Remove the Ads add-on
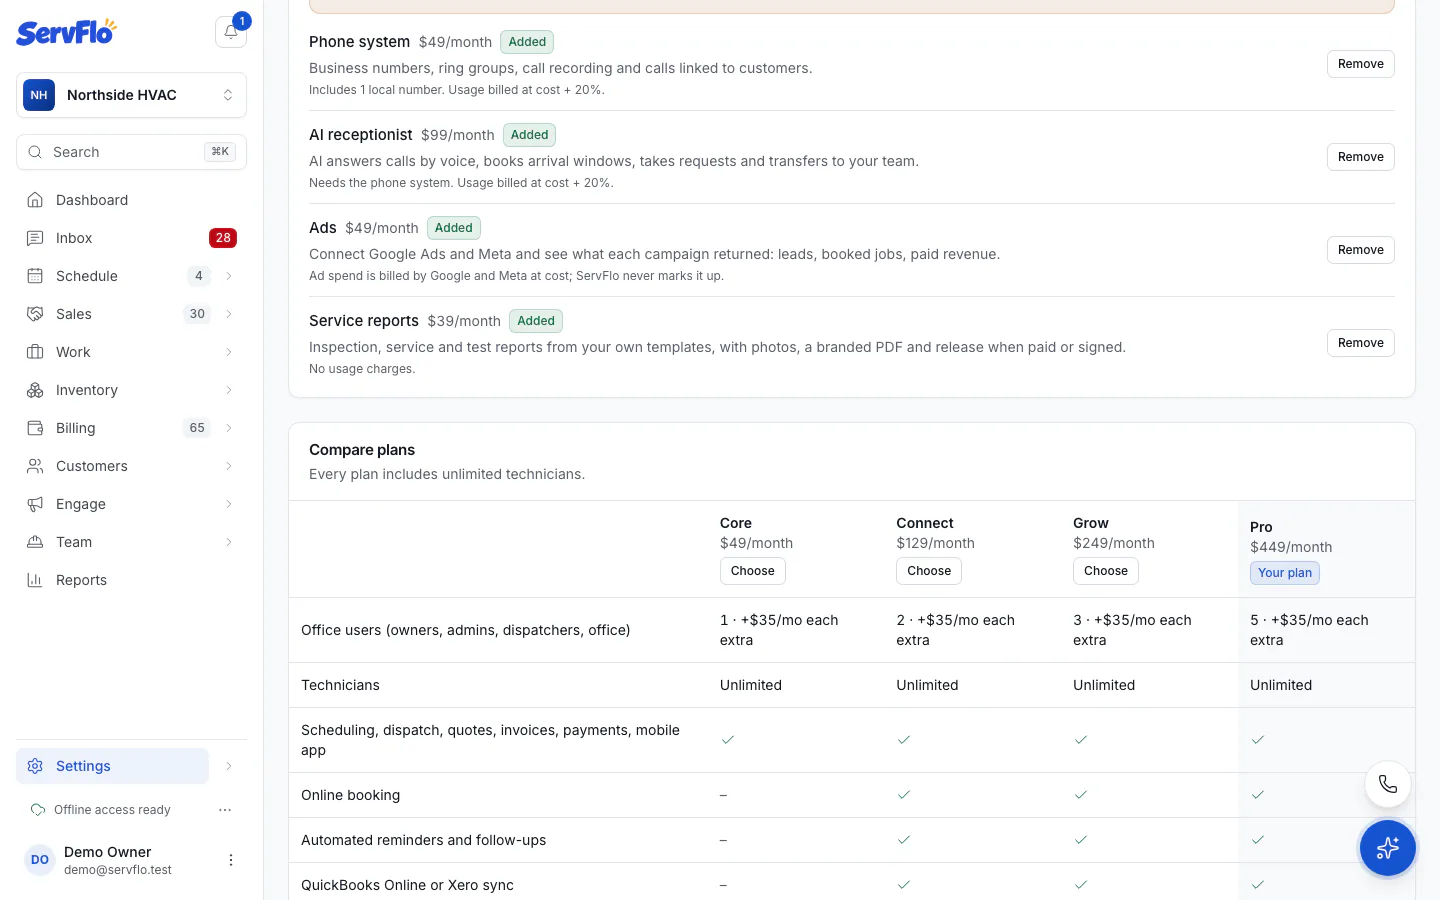1440x900 pixels. coord(1360,250)
